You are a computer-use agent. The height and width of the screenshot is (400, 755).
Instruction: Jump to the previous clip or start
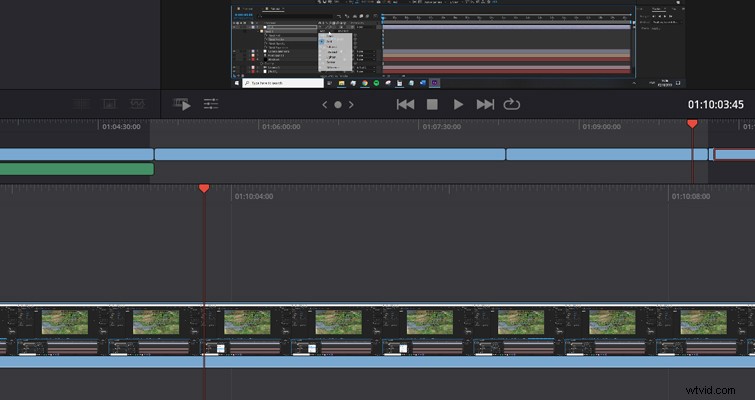coord(405,104)
